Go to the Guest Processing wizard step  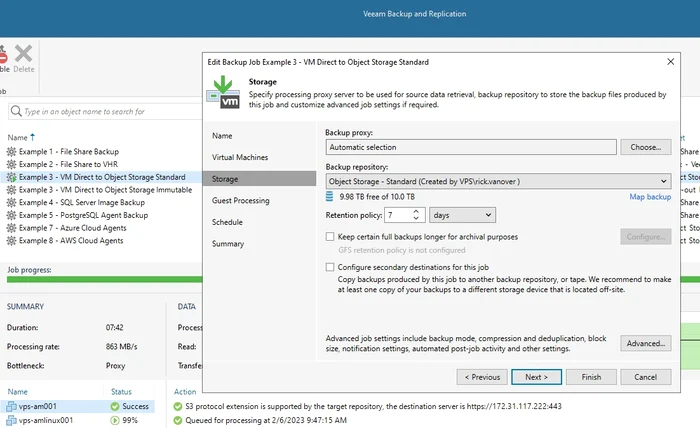(241, 200)
